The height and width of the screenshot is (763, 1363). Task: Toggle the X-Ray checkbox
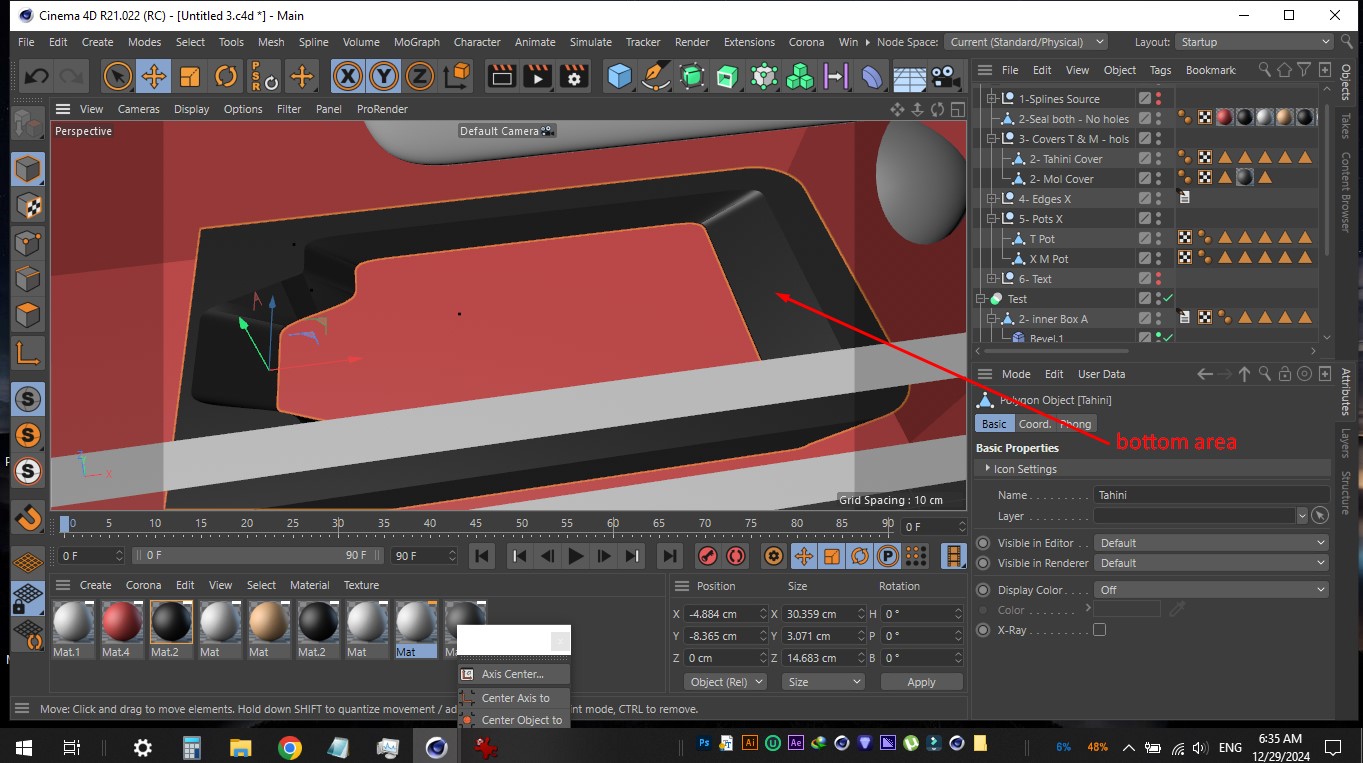point(1100,630)
